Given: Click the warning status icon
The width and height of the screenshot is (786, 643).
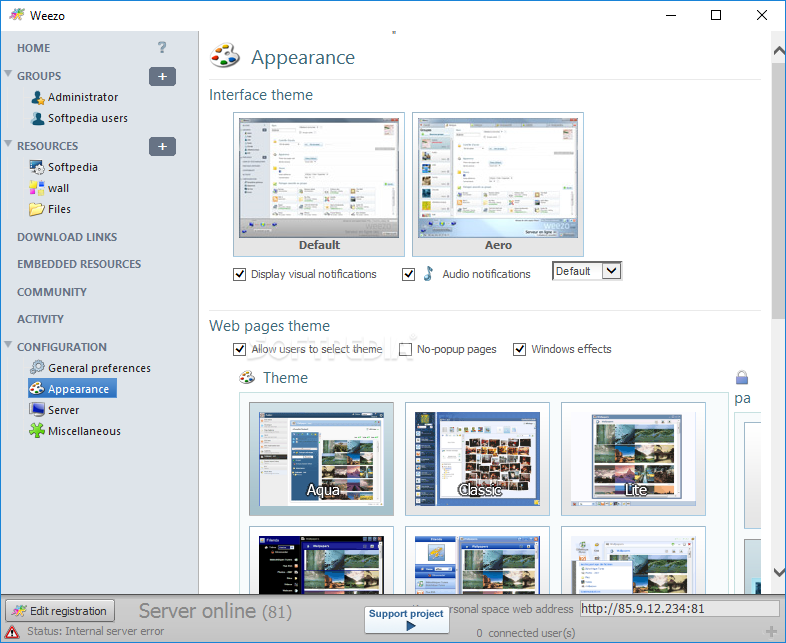Looking at the screenshot, I should tap(12, 631).
